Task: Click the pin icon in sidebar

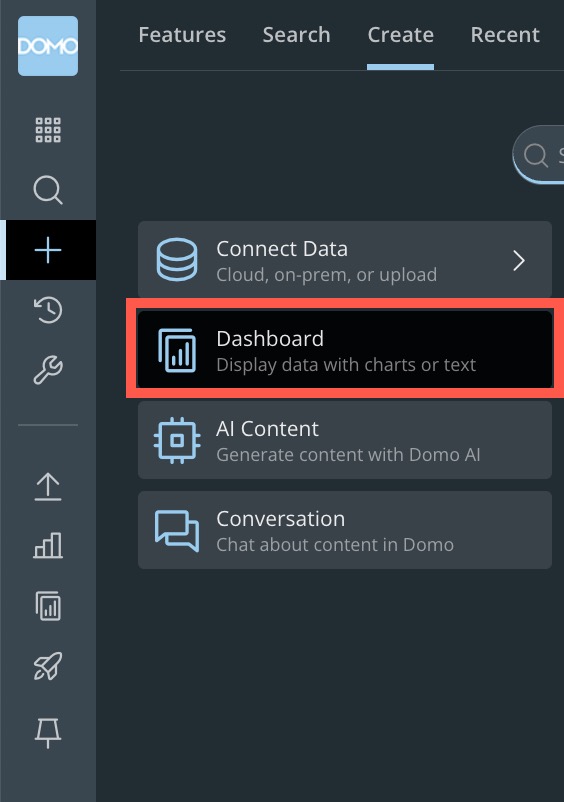Action: (48, 733)
